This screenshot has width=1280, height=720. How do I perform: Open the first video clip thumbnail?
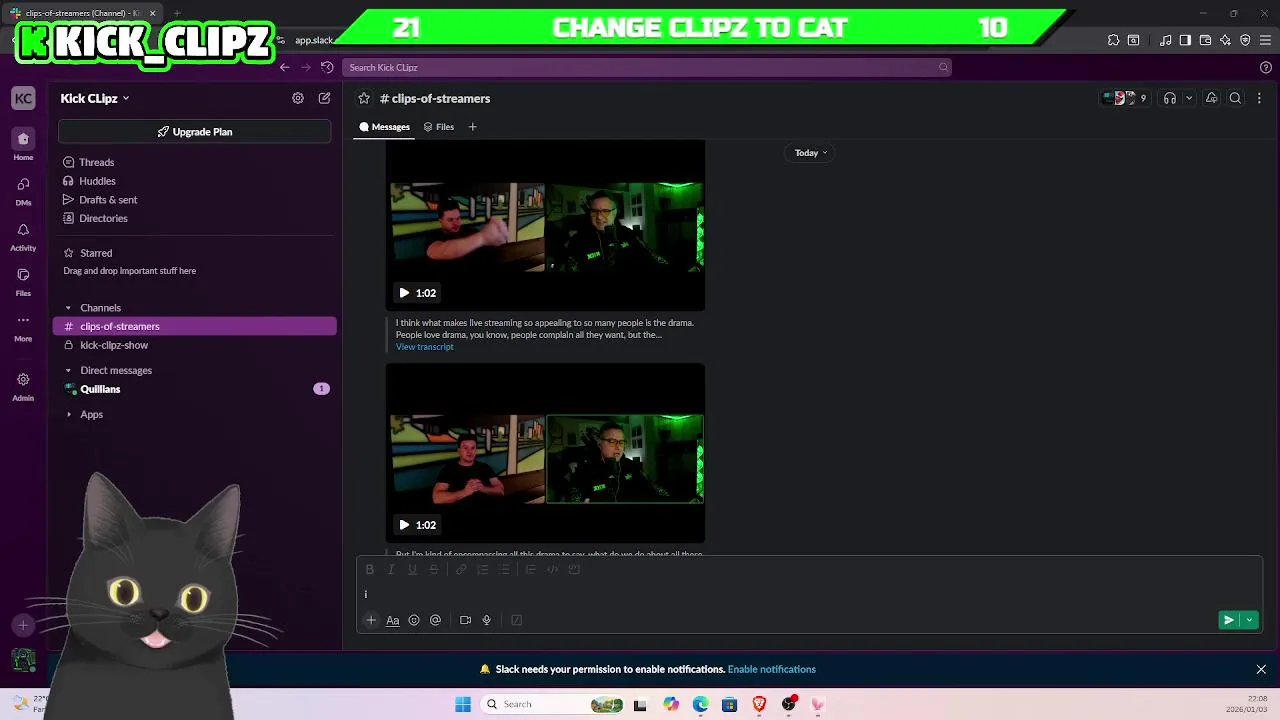pyautogui.click(x=546, y=227)
